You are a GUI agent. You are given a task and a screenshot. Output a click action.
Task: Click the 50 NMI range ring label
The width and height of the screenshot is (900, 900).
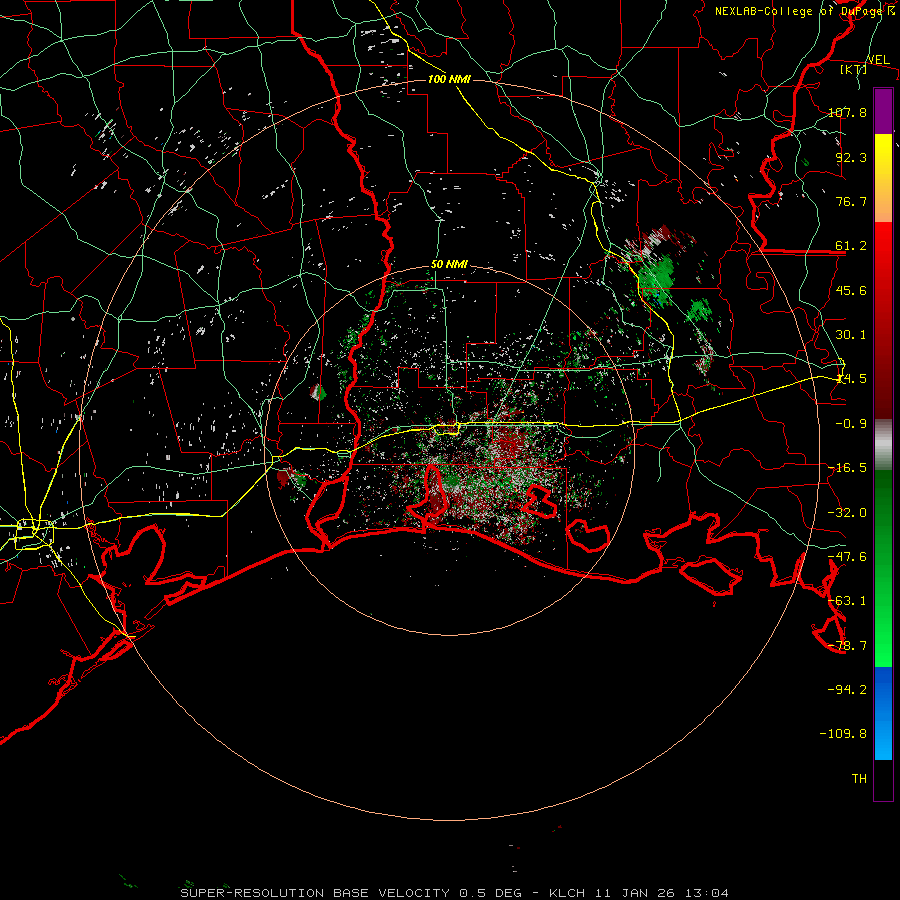tap(449, 265)
